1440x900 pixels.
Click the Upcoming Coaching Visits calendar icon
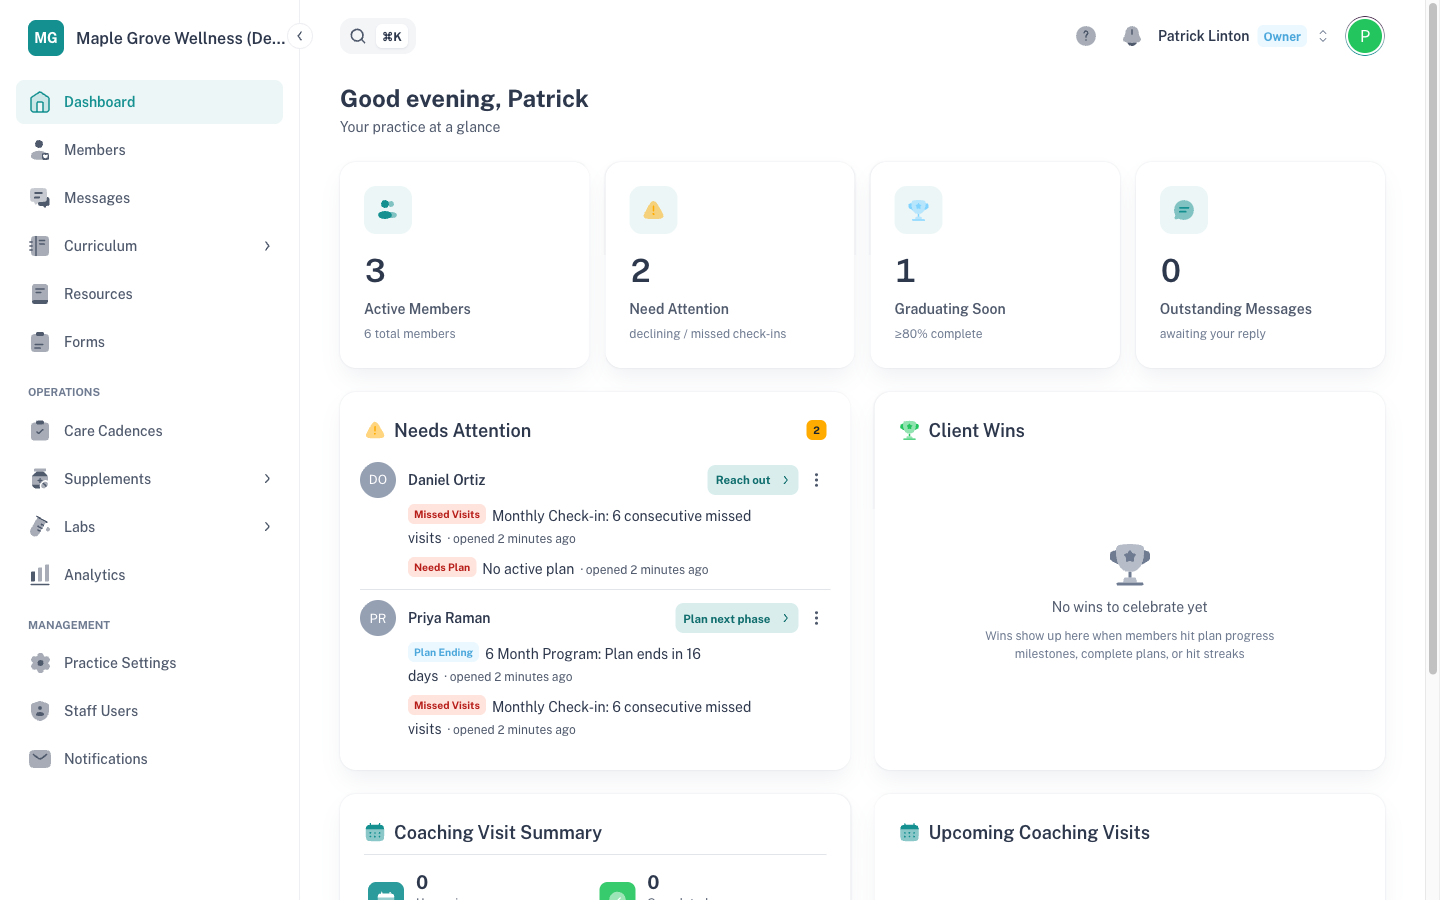coord(909,832)
